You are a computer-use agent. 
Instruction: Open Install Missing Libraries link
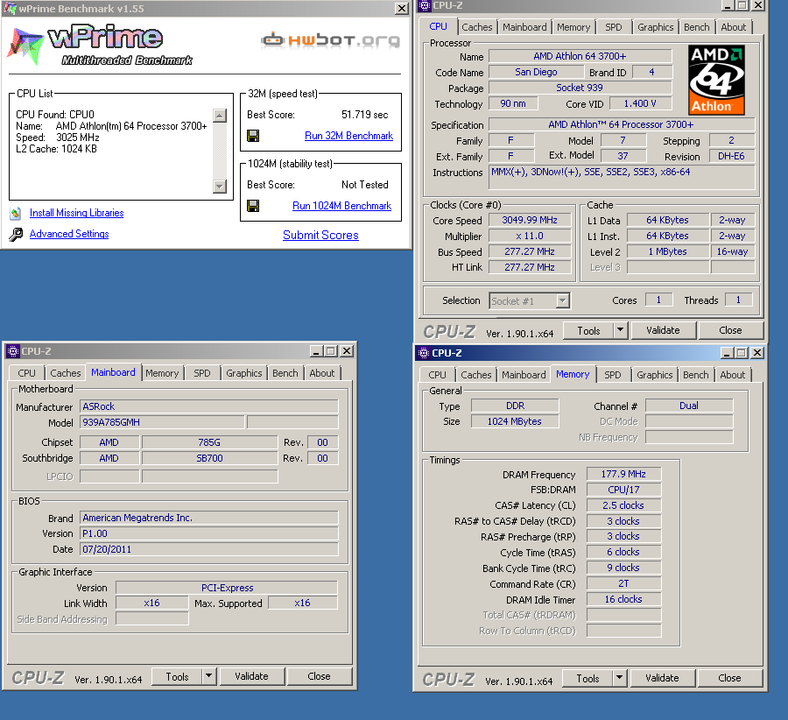click(x=76, y=213)
